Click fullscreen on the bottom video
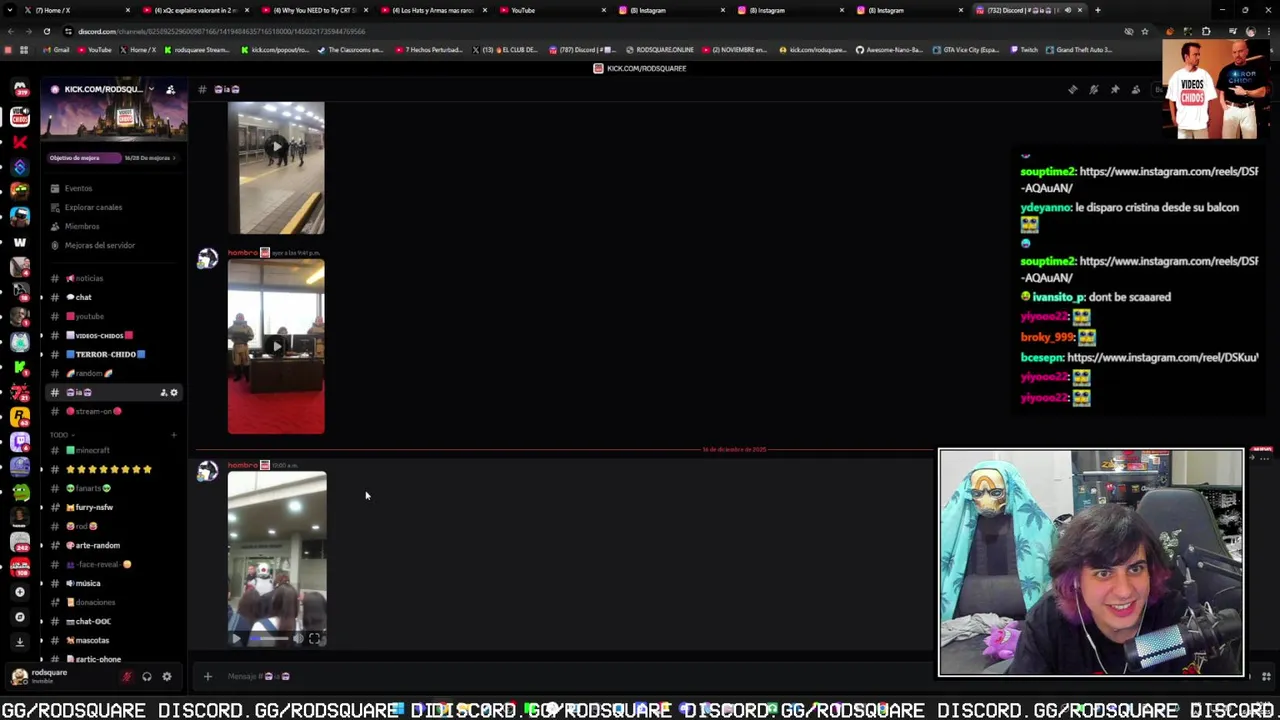Viewport: 1280px width, 720px height. point(314,638)
